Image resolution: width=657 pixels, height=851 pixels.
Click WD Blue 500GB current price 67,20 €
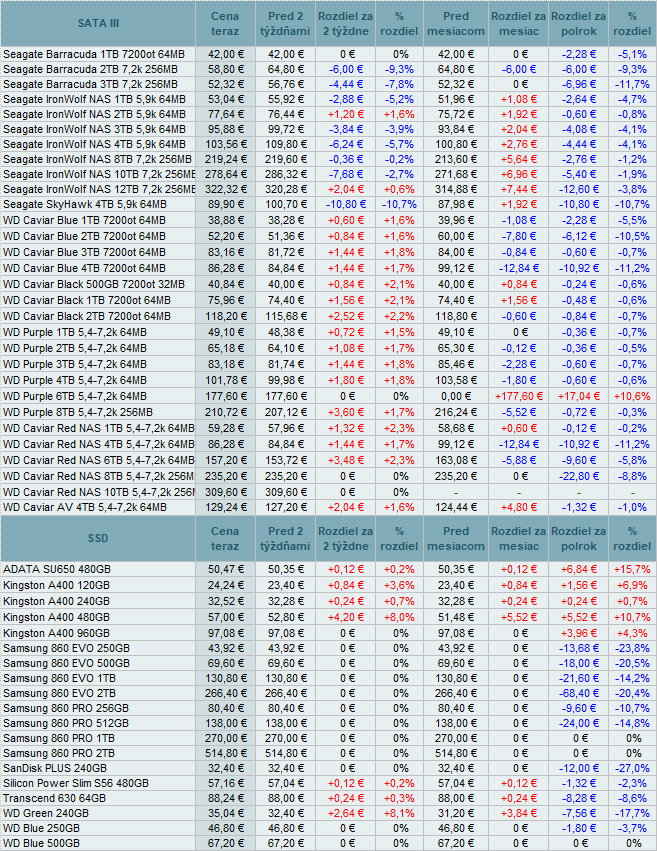pyautogui.click(x=226, y=844)
